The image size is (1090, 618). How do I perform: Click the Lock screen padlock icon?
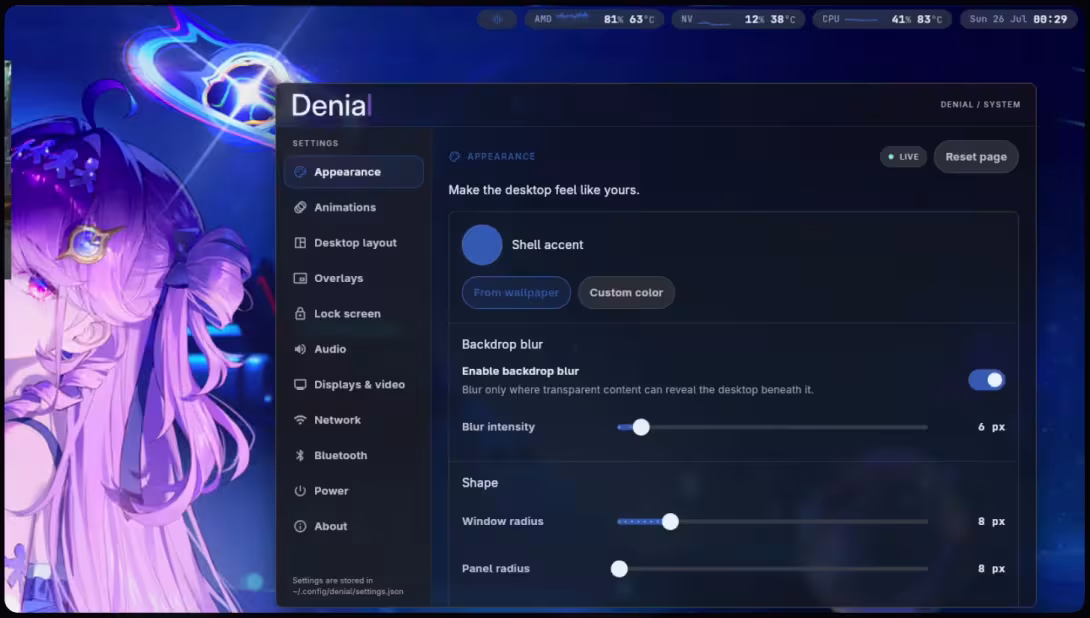[x=300, y=314]
